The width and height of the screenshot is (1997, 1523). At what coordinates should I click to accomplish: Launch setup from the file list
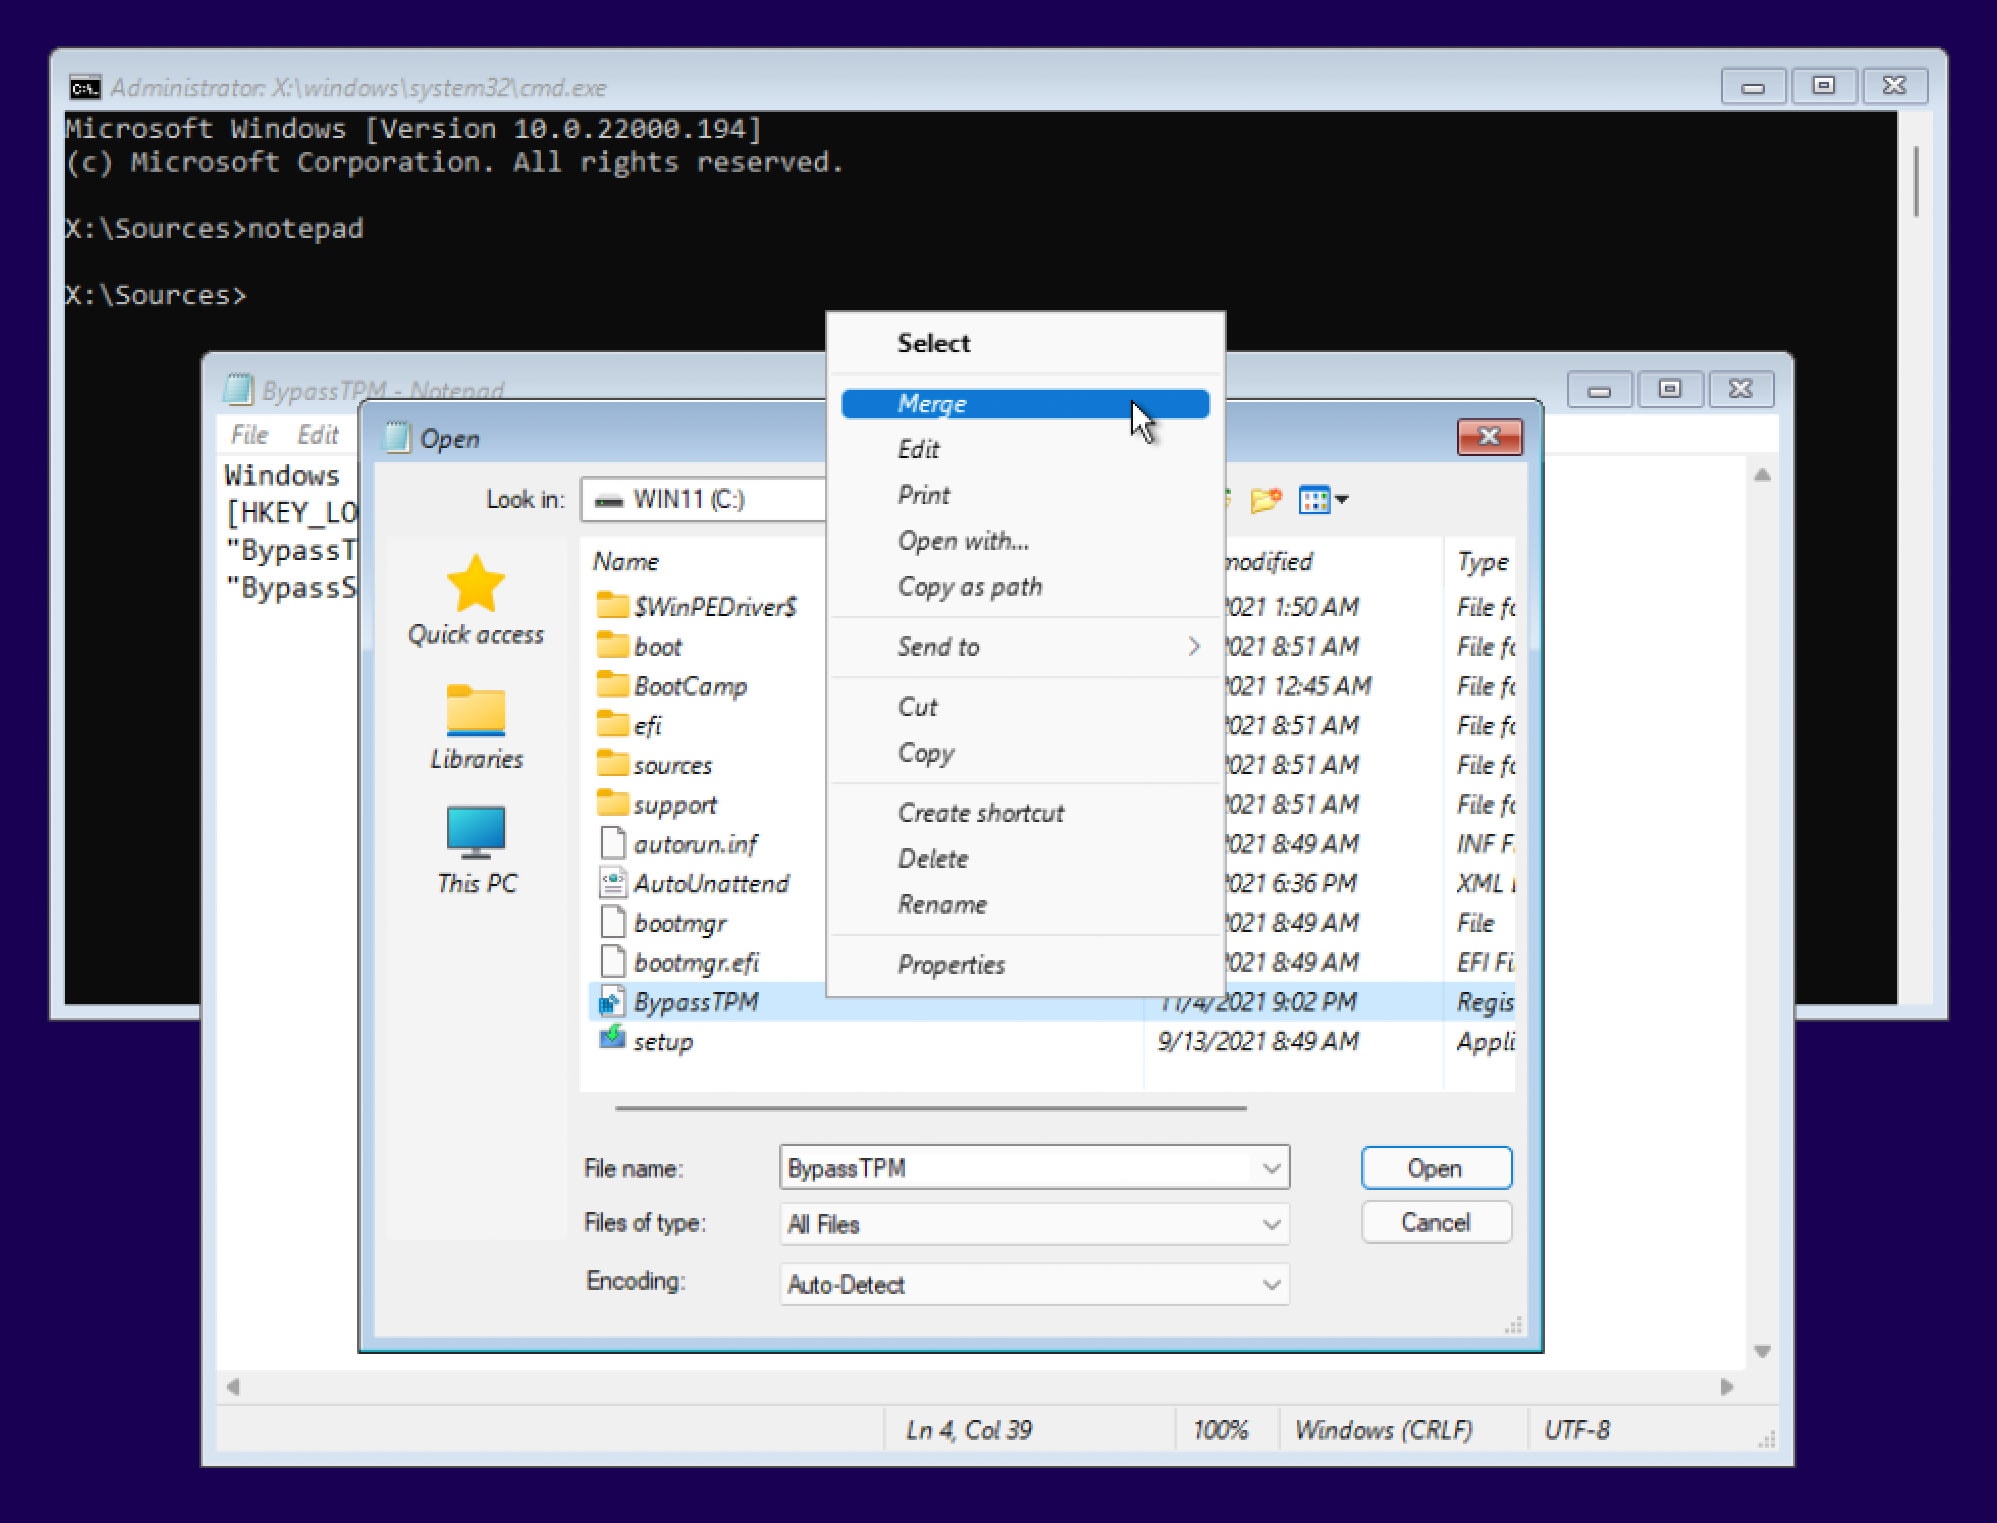click(x=665, y=1041)
